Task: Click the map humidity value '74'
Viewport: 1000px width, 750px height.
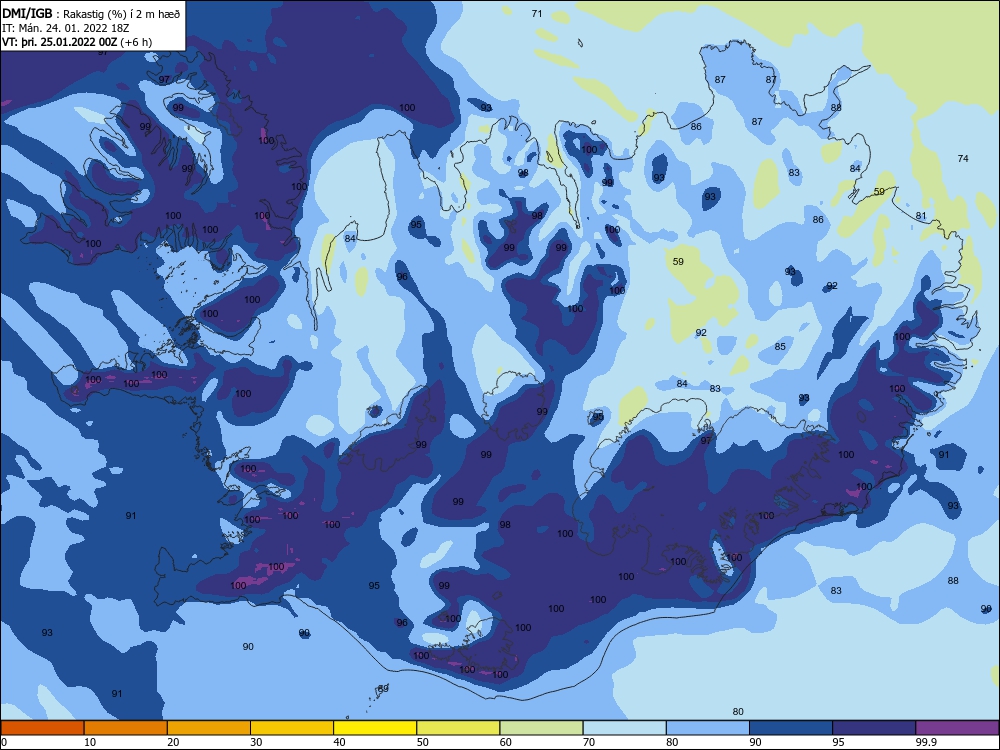Action: pos(963,158)
